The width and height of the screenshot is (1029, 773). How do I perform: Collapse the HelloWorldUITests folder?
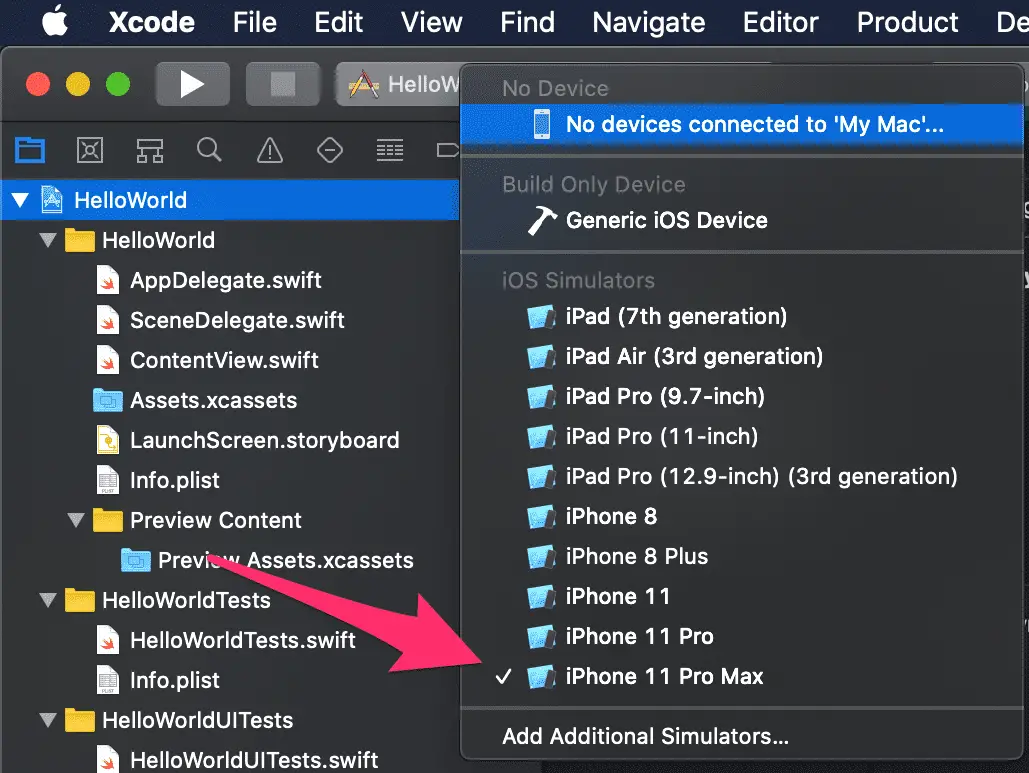(x=48, y=720)
